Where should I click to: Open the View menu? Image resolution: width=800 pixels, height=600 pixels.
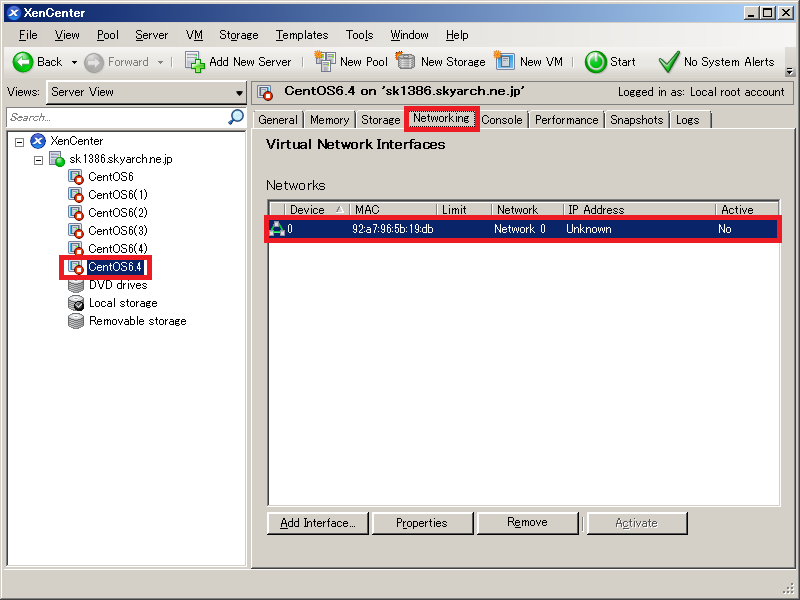click(x=67, y=35)
